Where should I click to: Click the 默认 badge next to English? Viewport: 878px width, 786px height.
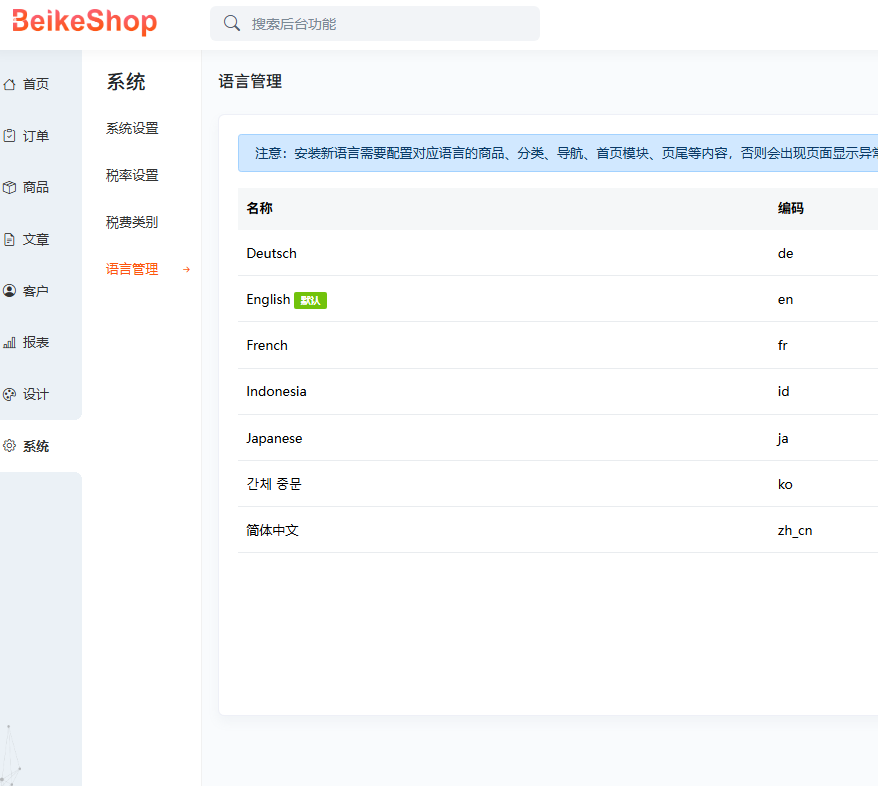[x=311, y=299]
